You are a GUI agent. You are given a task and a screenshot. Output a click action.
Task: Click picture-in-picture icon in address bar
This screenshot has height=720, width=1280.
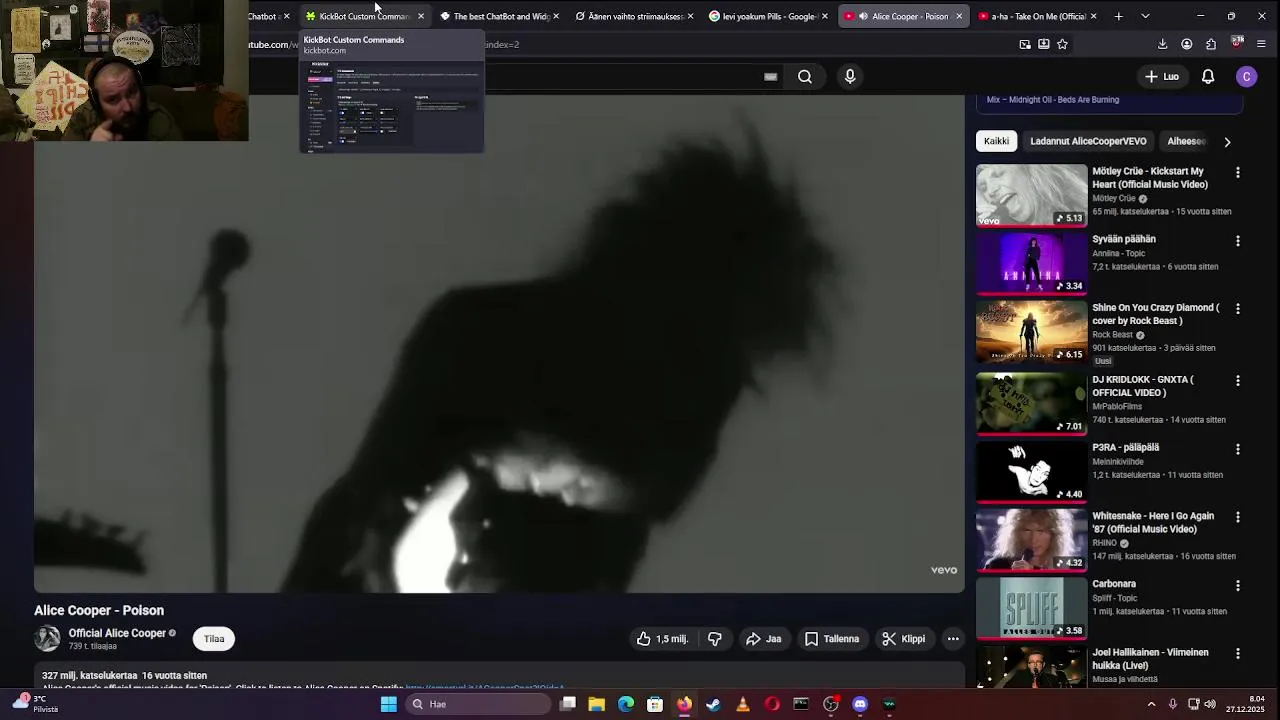tap(1025, 44)
